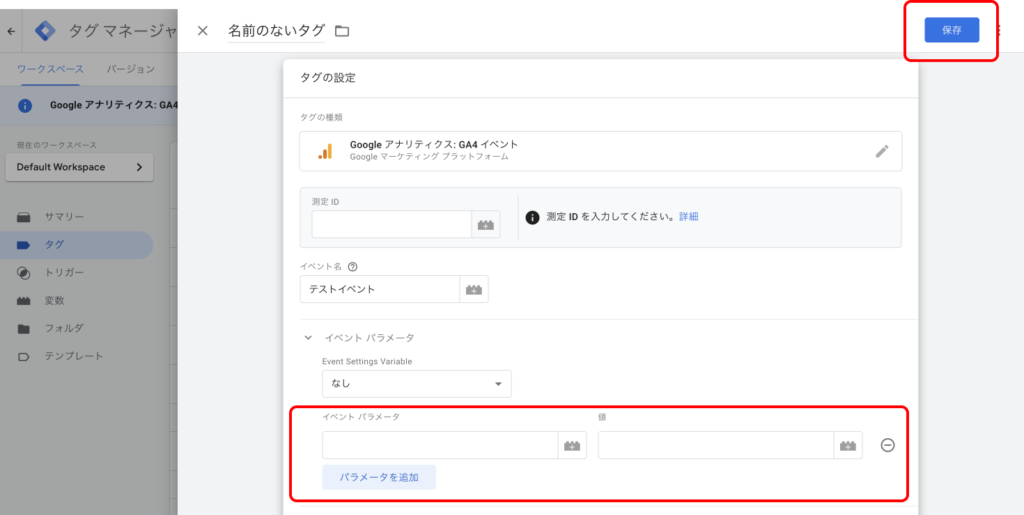Click the タグの設定 section heading
1024x515 pixels.
pyautogui.click(x=328, y=78)
